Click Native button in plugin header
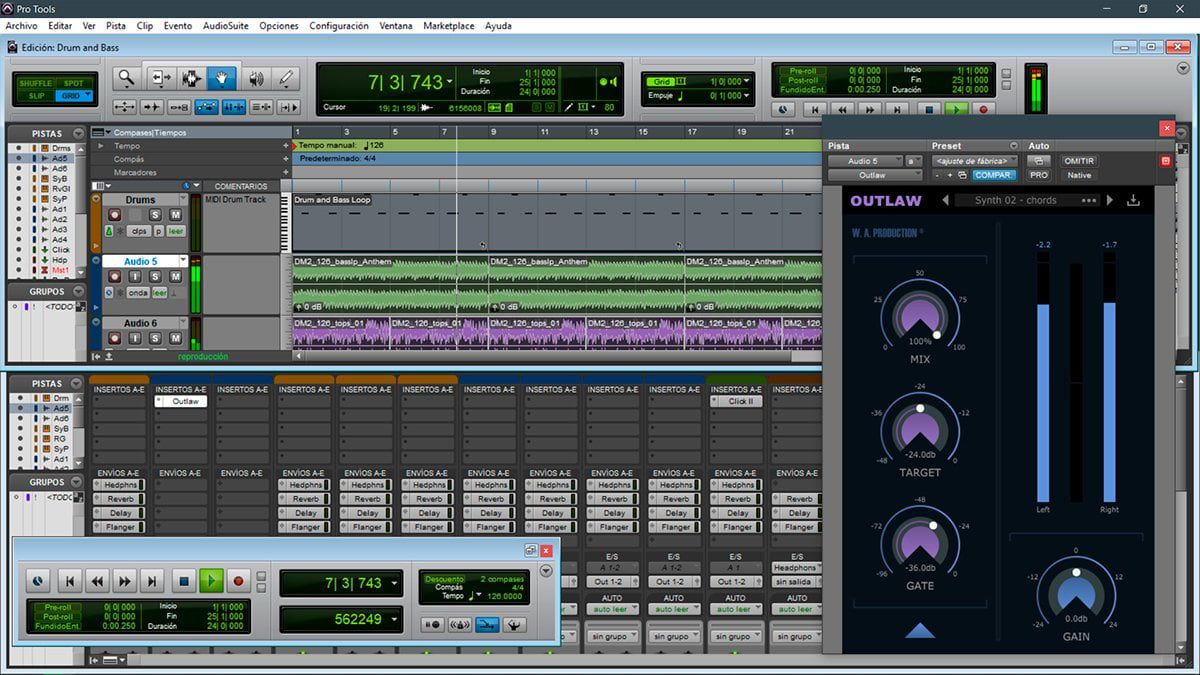Screen dimensions: 1200x675 [x=1079, y=175]
